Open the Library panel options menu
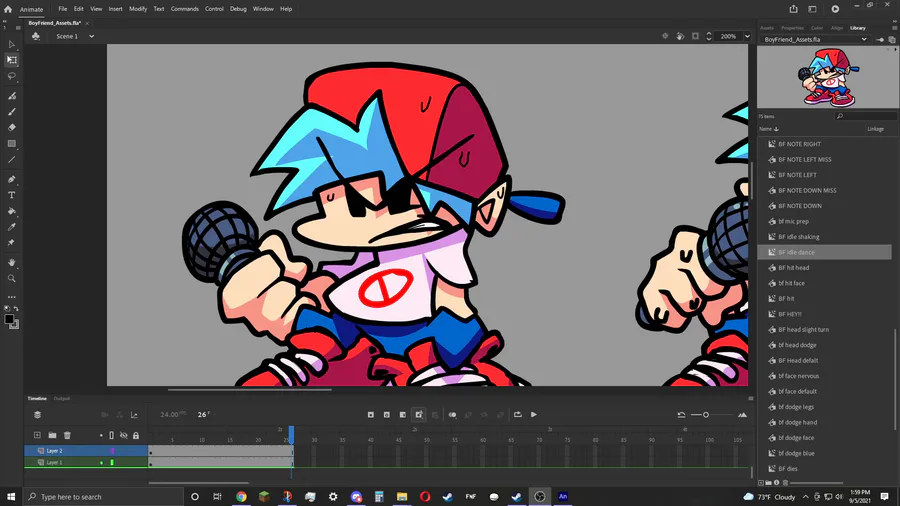 (894, 28)
